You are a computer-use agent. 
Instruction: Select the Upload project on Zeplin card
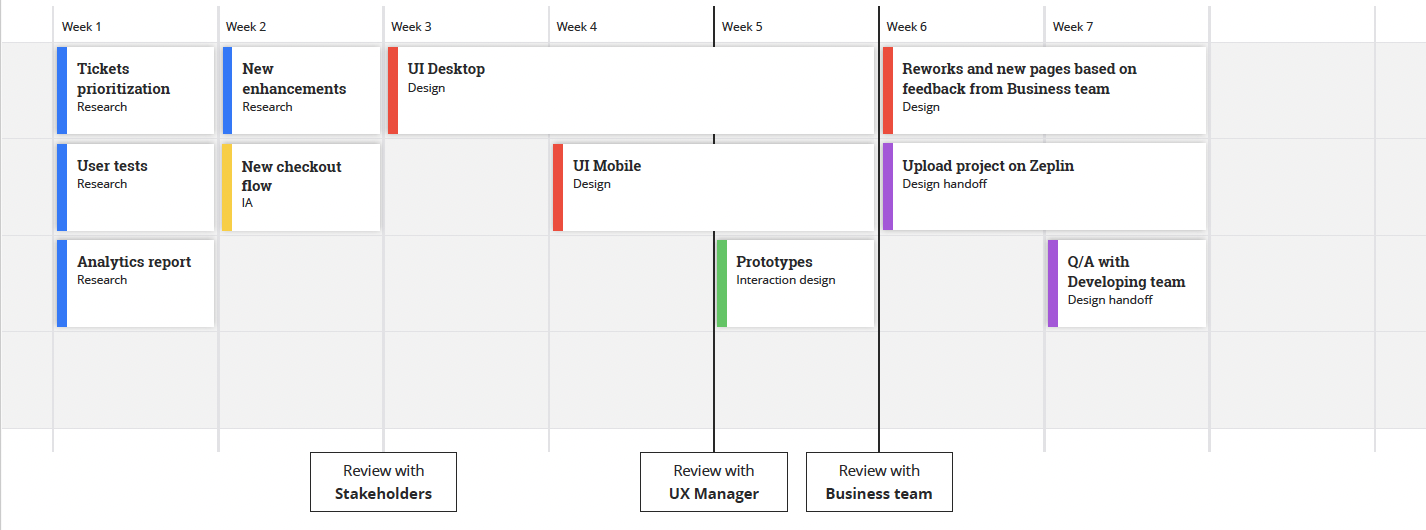pos(1044,186)
